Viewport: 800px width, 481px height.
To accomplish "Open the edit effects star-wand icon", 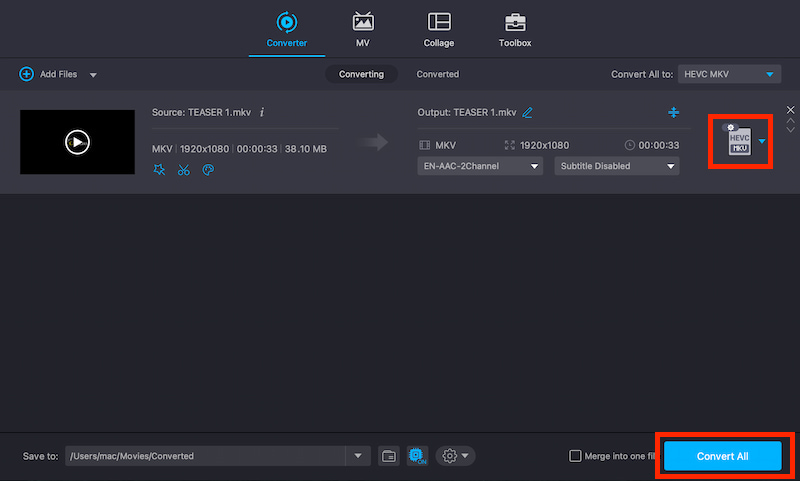I will 159,170.
